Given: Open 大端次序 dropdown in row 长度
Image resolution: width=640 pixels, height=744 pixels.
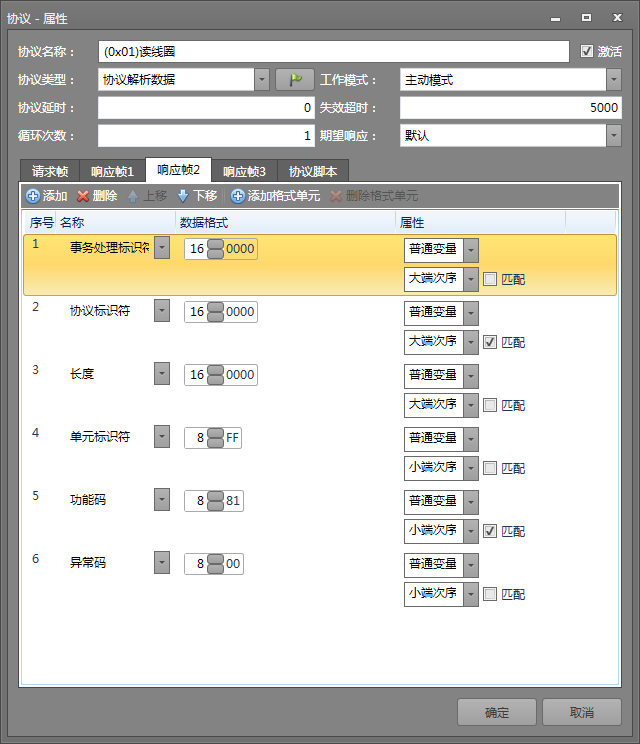Looking at the screenshot, I should pyautogui.click(x=471, y=405).
